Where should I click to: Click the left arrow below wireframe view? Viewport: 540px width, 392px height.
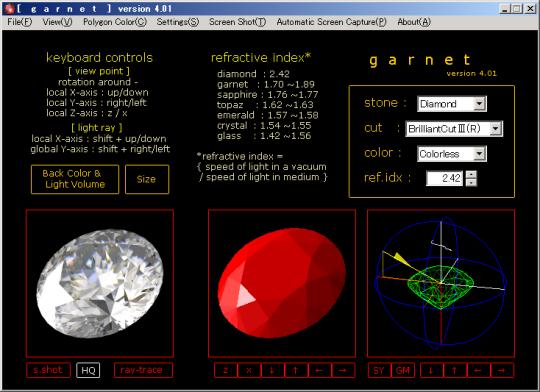pyautogui.click(x=478, y=370)
